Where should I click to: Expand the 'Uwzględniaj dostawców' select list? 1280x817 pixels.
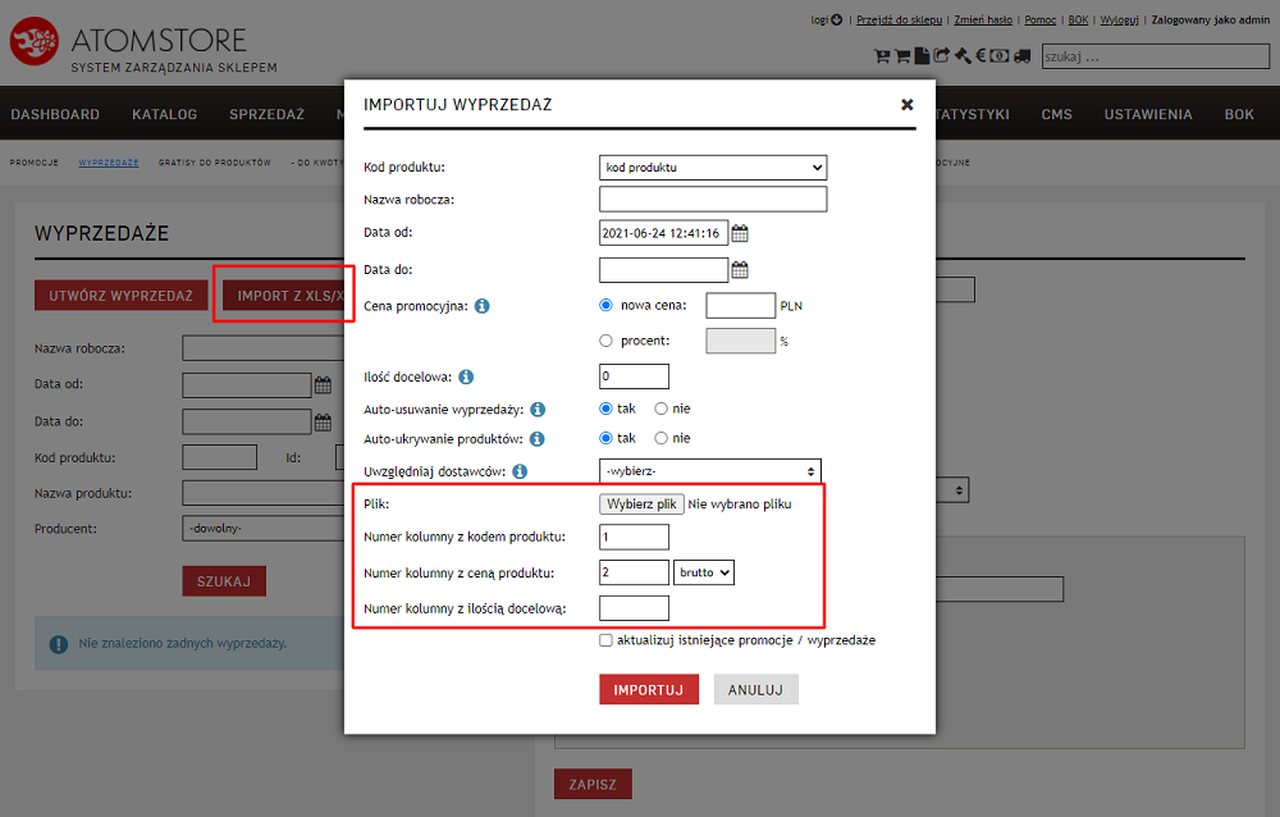point(710,471)
